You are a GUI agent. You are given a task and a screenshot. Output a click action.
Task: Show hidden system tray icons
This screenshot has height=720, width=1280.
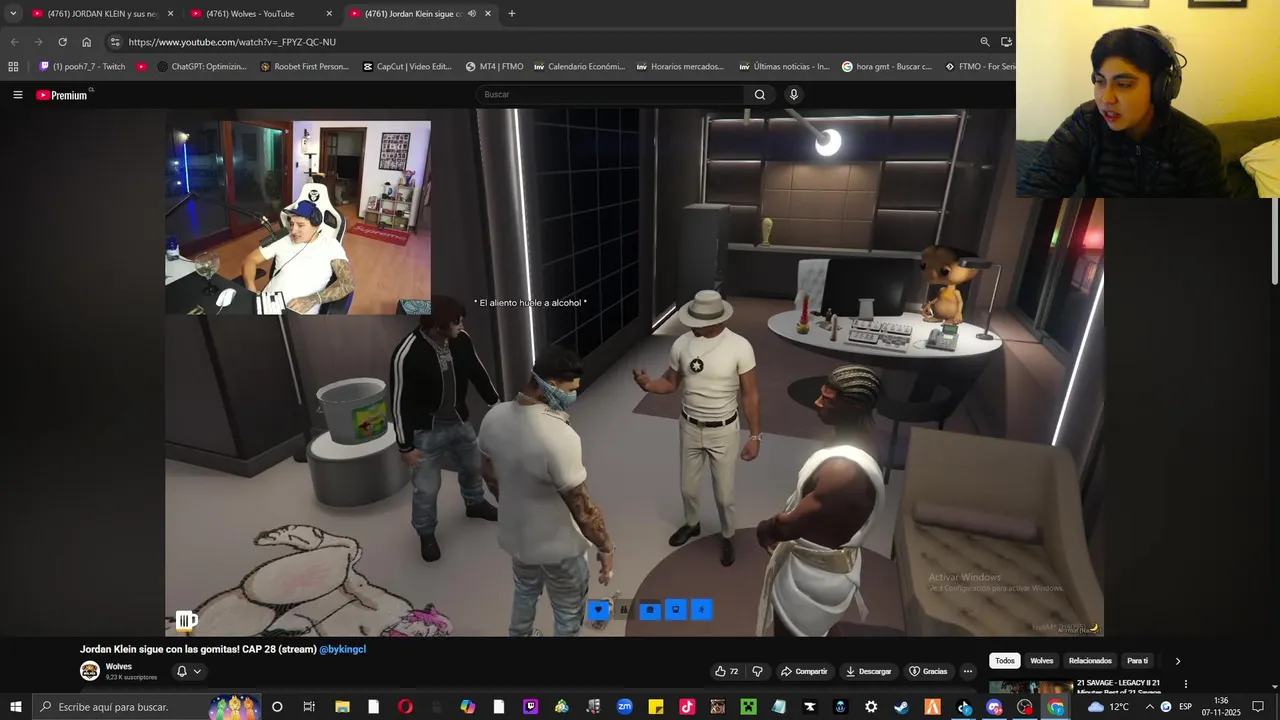point(1149,707)
